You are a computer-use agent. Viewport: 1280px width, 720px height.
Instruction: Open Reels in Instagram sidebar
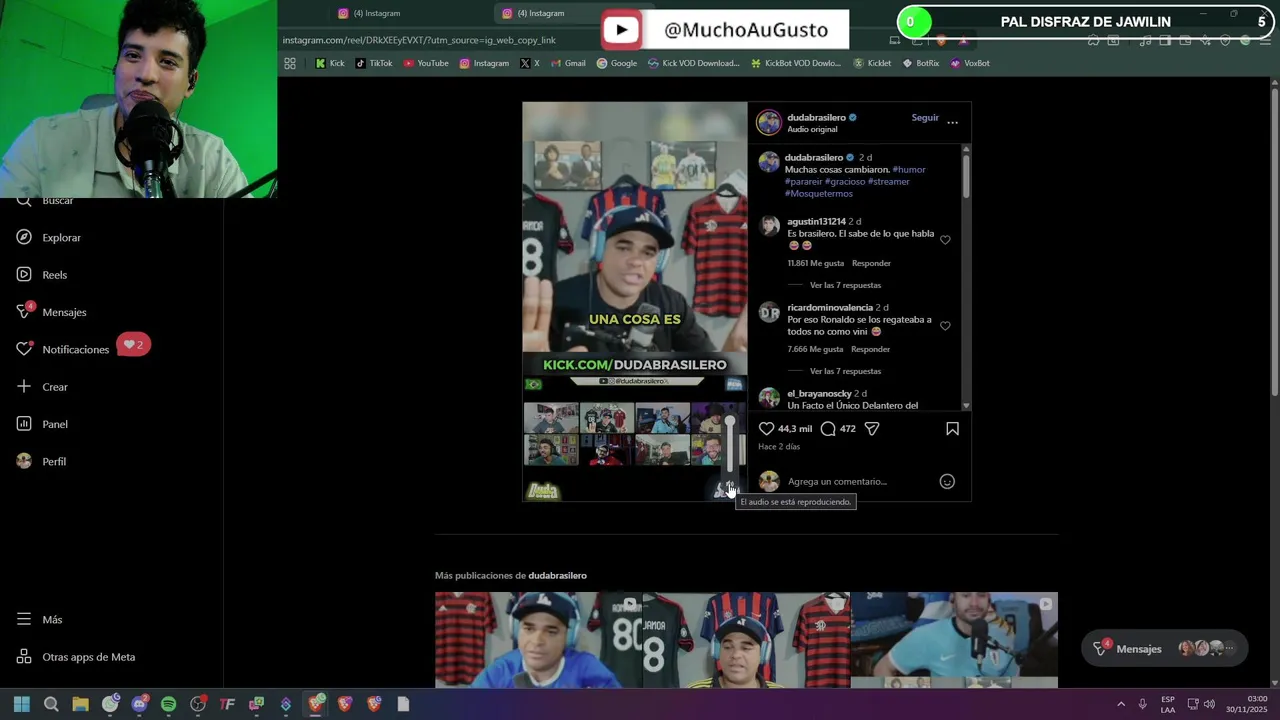[x=42, y=275]
